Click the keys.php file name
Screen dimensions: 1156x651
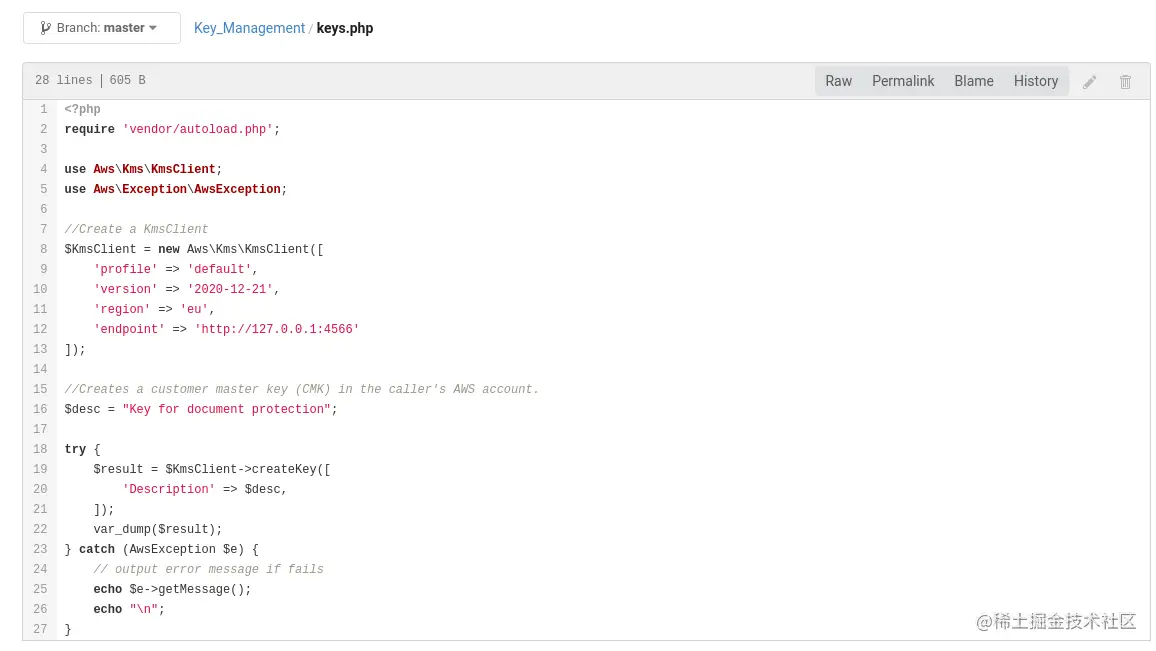click(345, 28)
